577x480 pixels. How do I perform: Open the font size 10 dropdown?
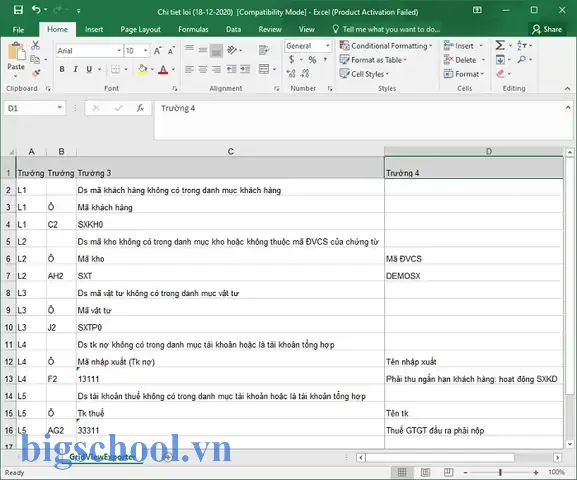click(146, 50)
